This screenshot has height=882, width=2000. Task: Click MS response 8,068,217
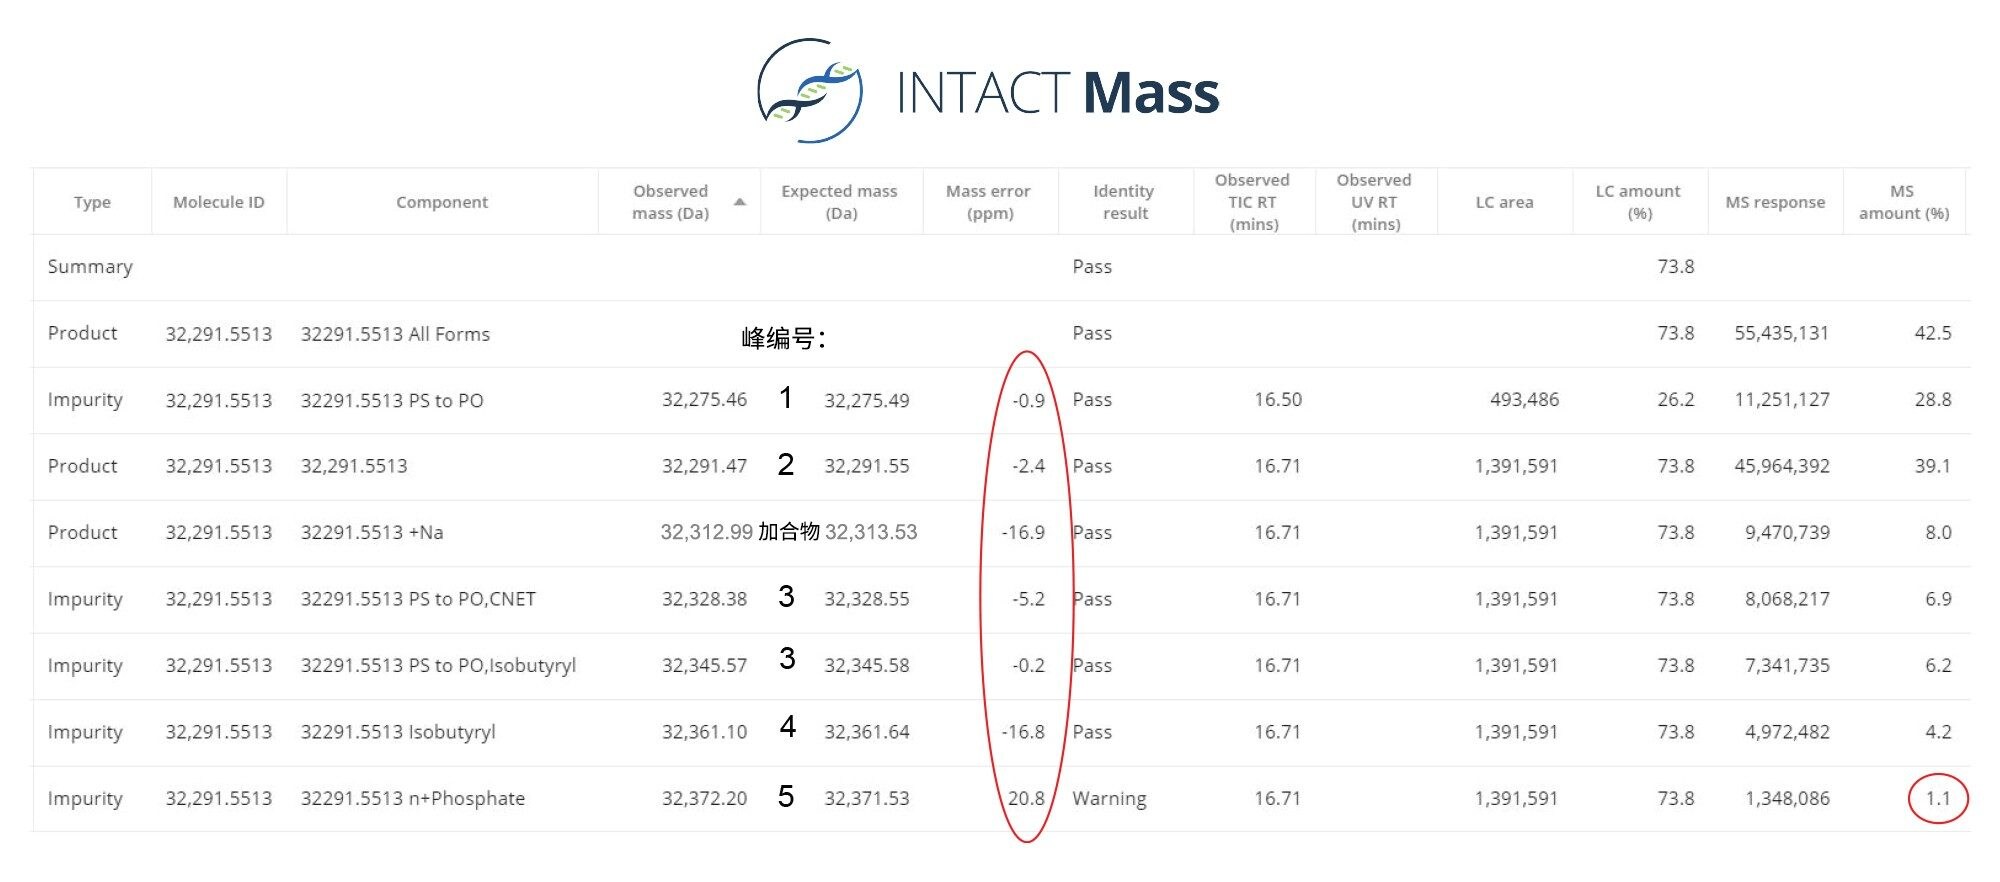1787,599
